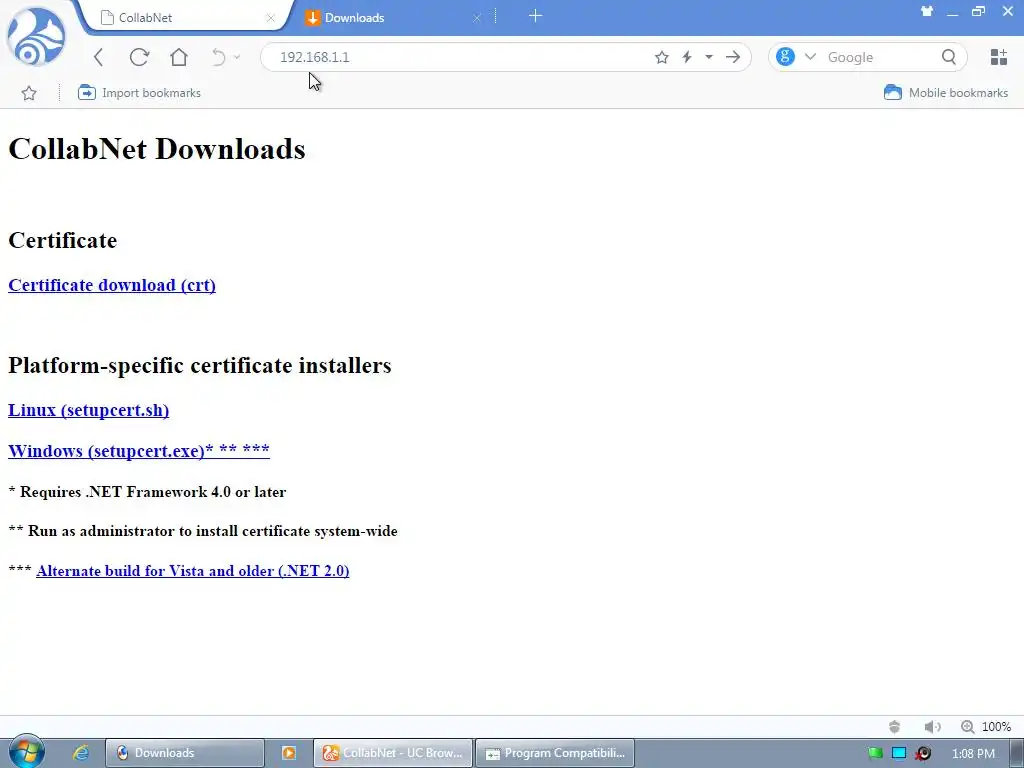
Task: Open the extensions grid icon
Action: pos(999,57)
